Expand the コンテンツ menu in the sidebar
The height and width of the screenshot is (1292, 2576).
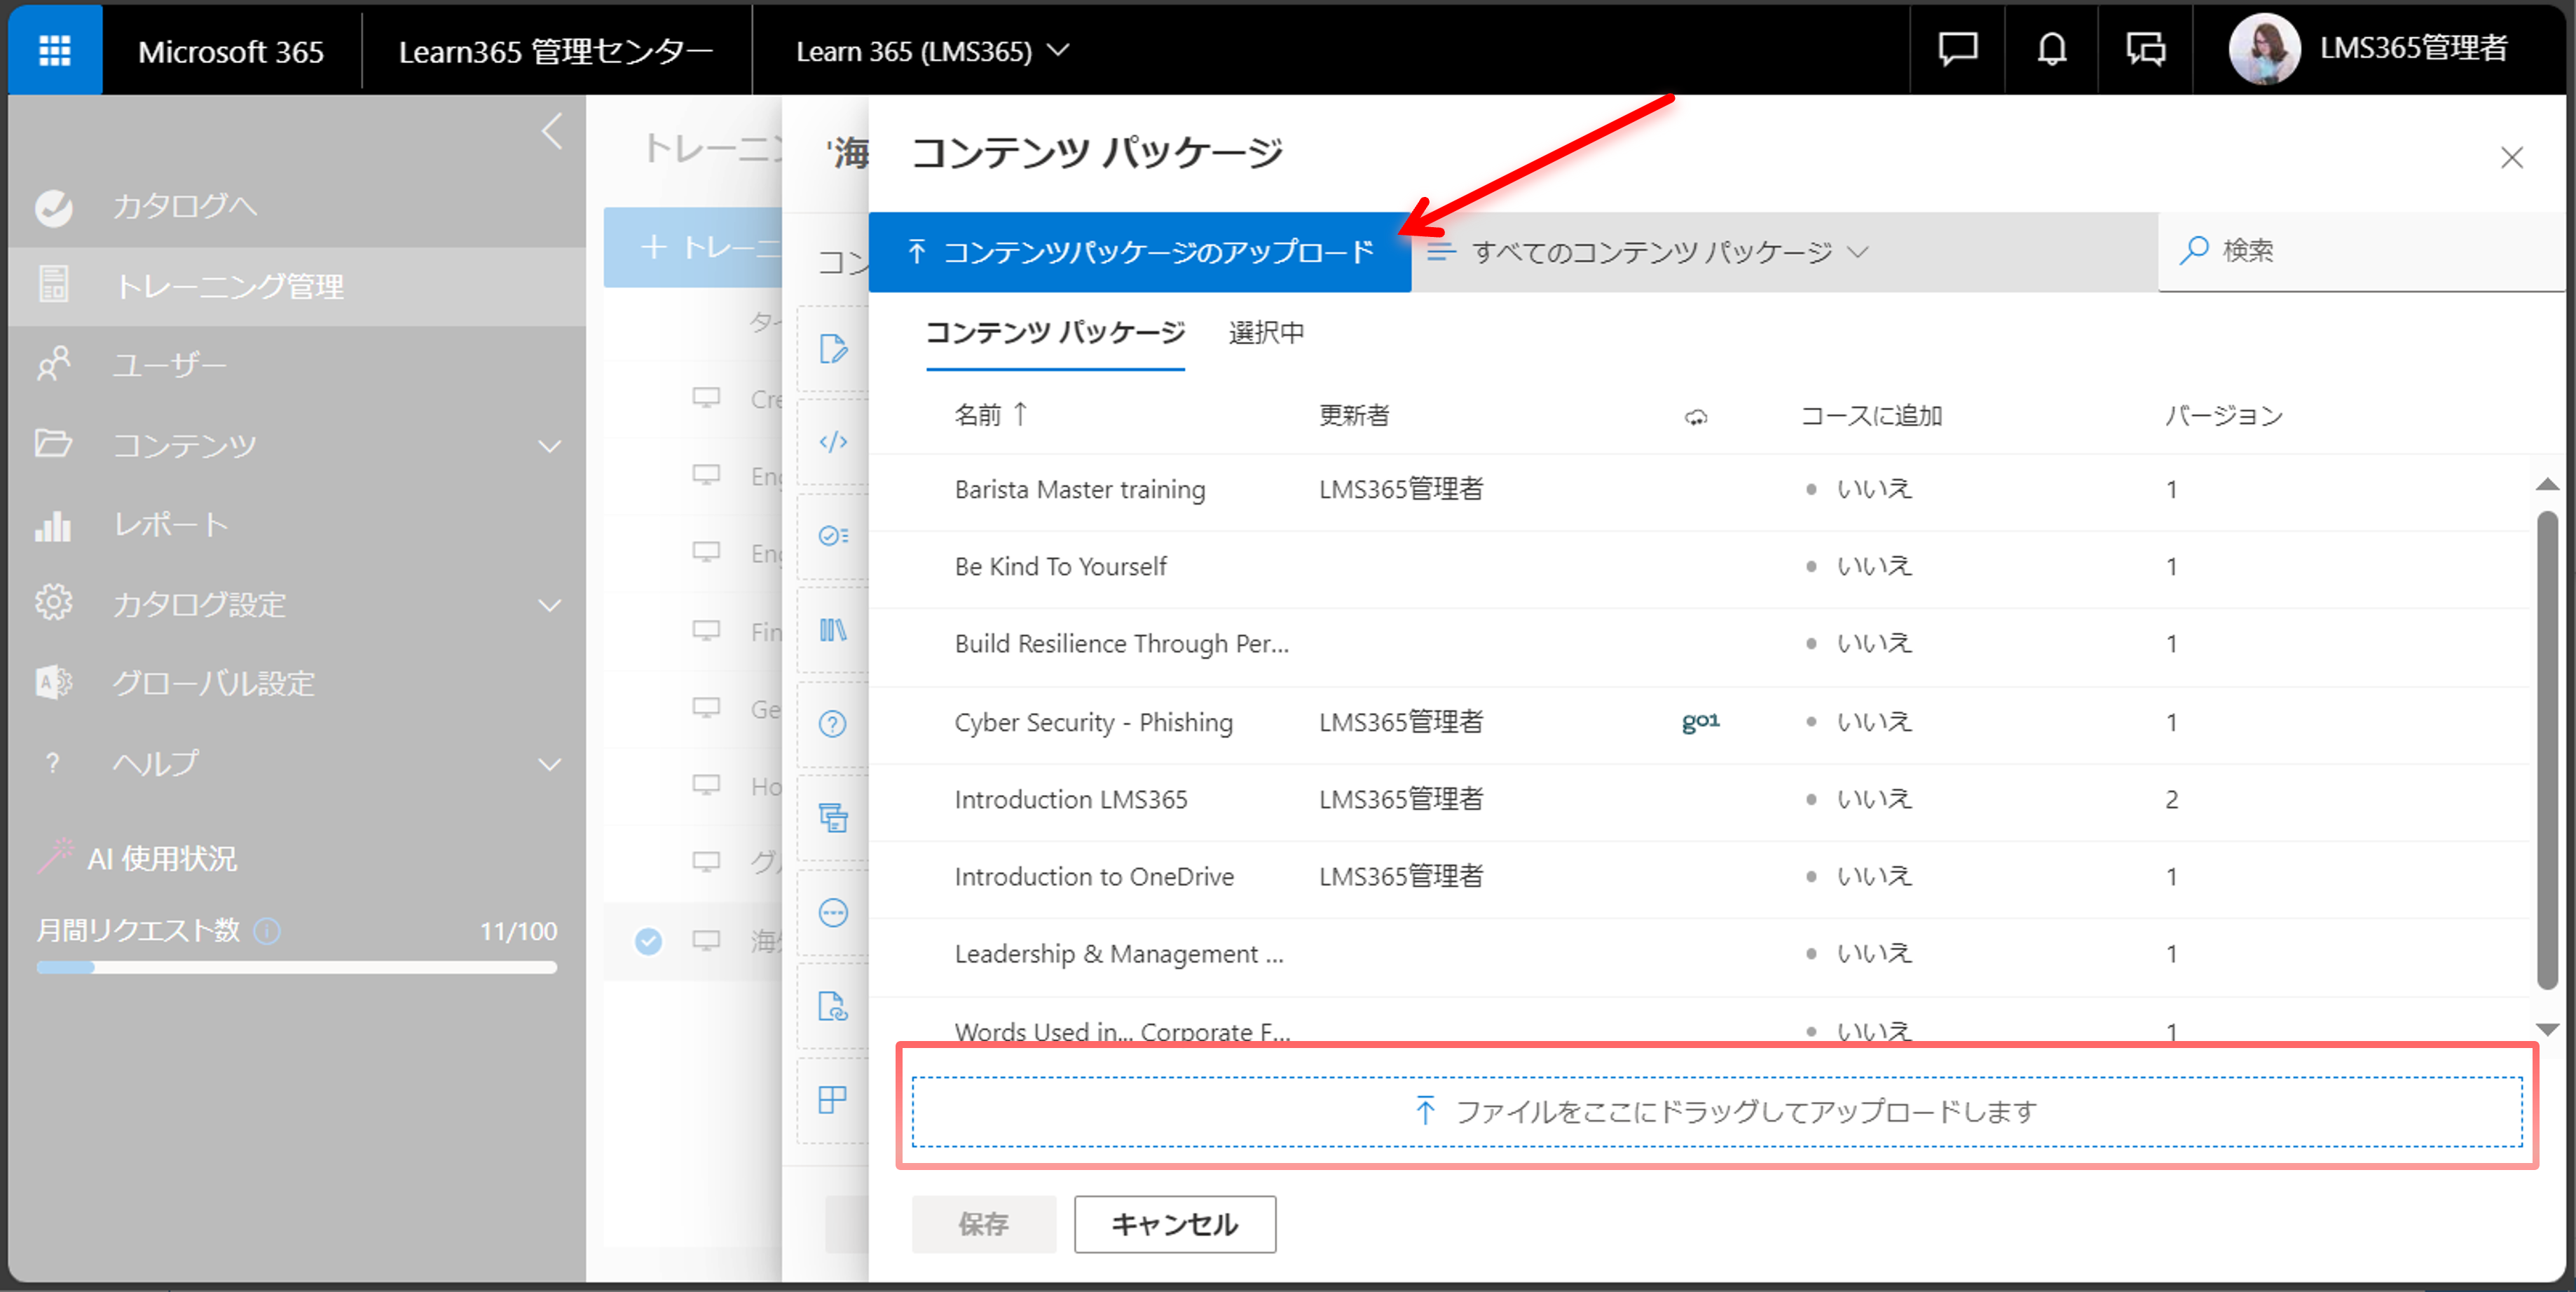[549, 446]
